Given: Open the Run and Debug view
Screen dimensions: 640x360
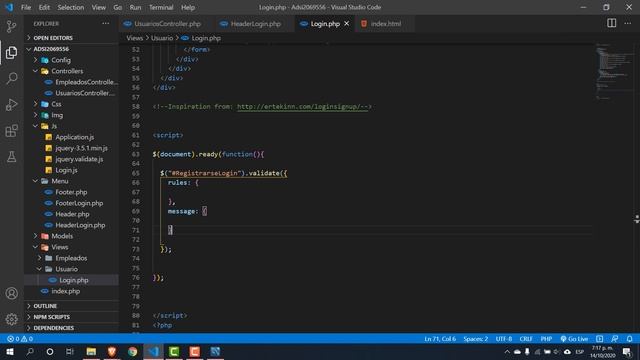Looking at the screenshot, I should point(11,104).
